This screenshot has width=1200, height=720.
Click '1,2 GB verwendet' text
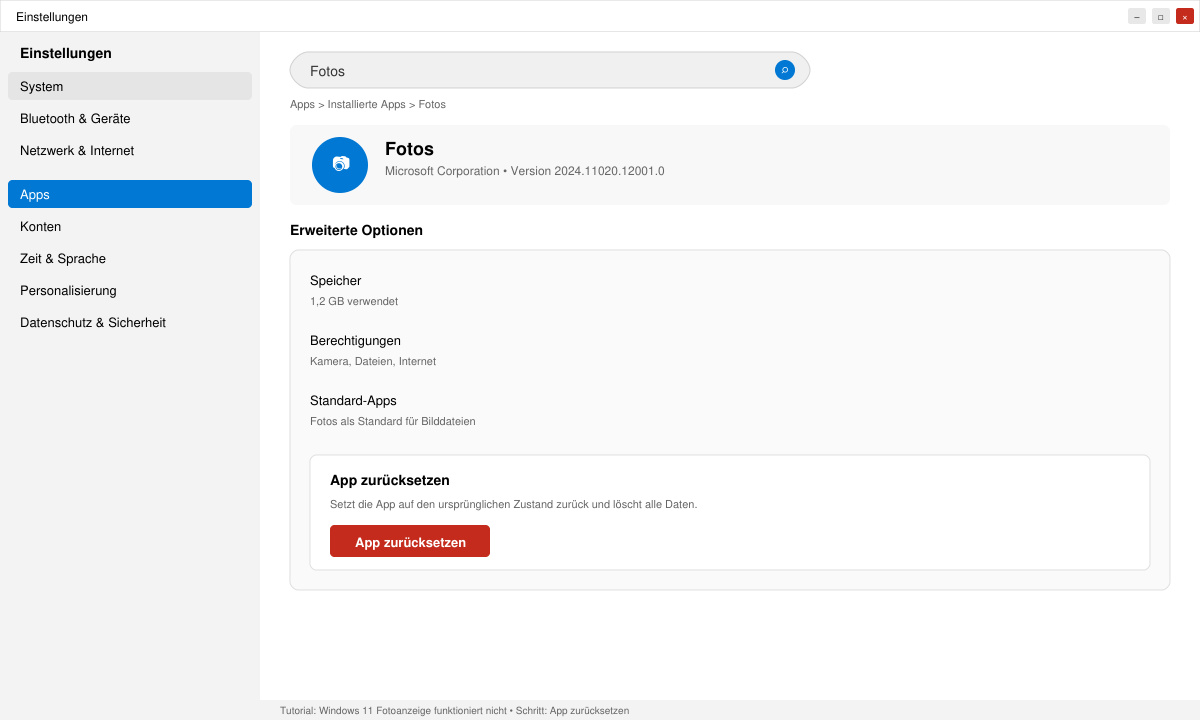pyautogui.click(x=354, y=301)
